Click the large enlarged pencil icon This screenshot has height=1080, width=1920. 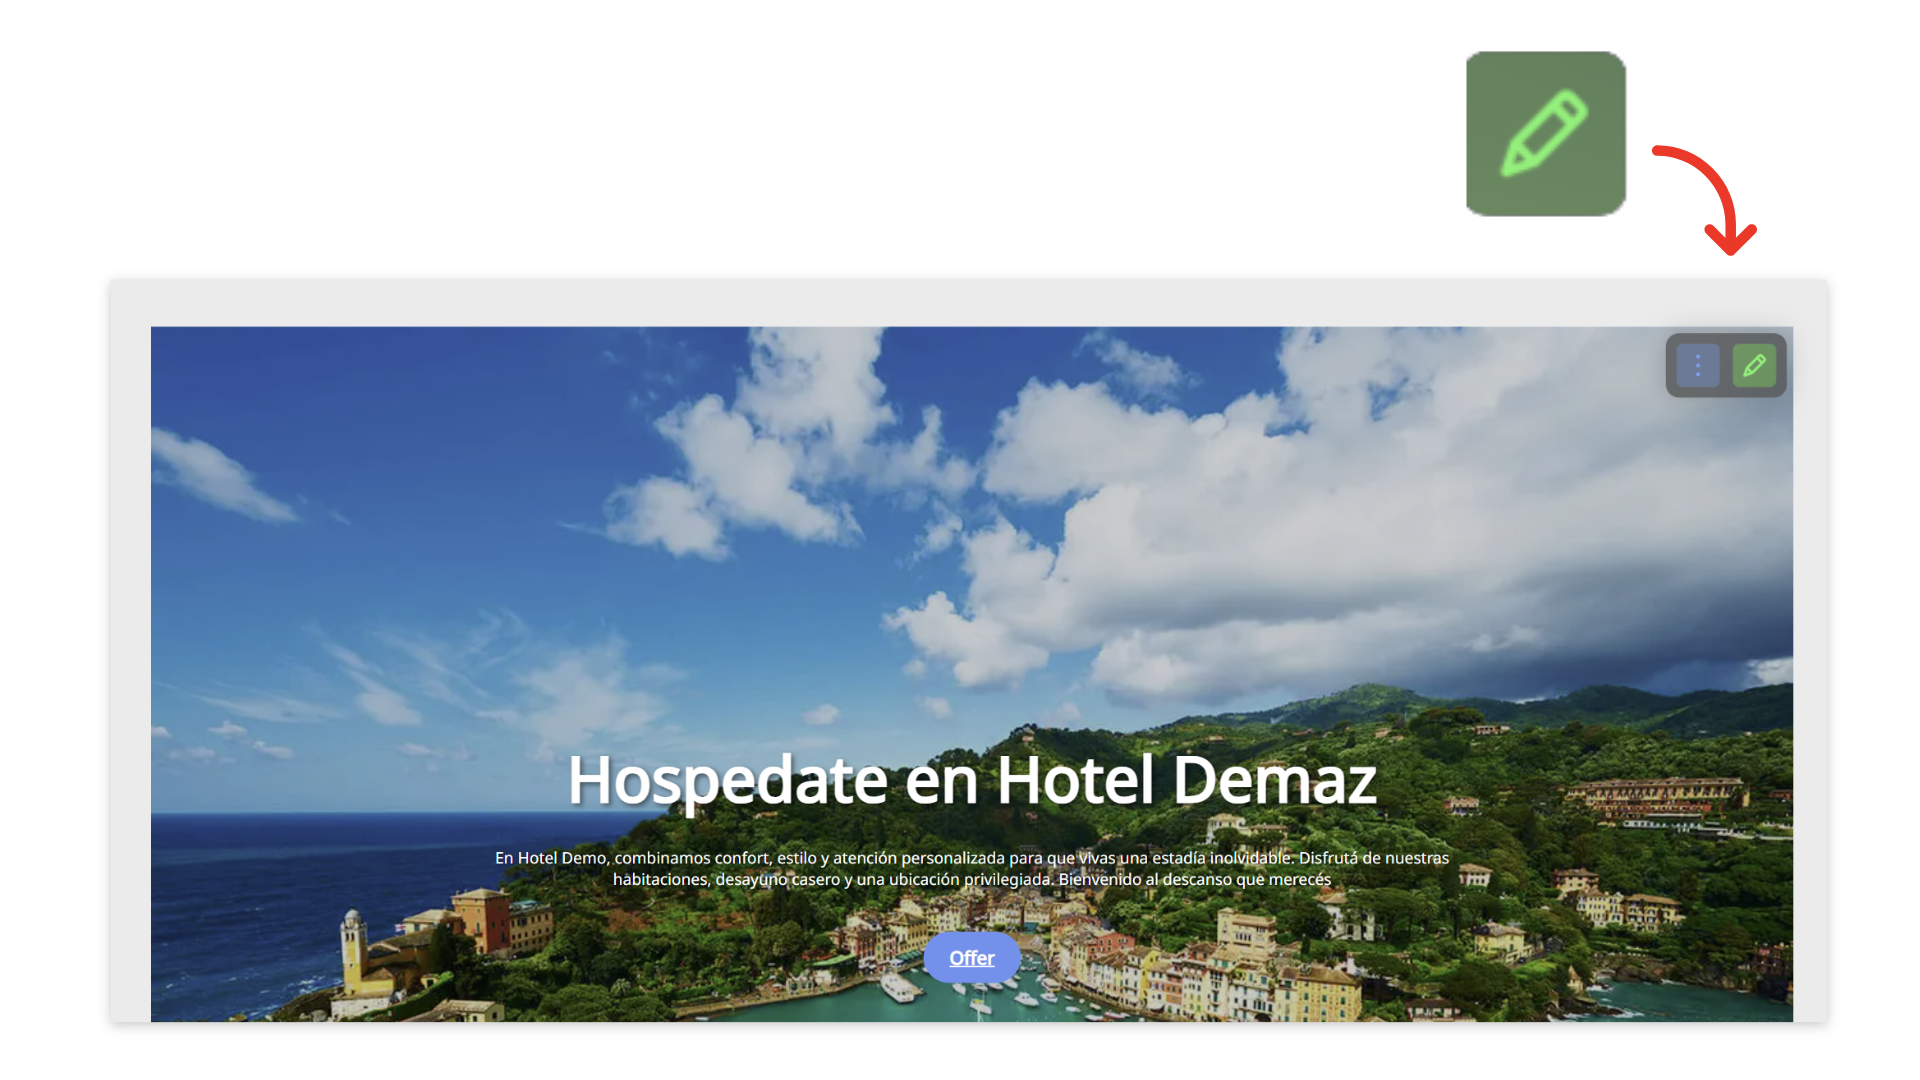[x=1545, y=134]
